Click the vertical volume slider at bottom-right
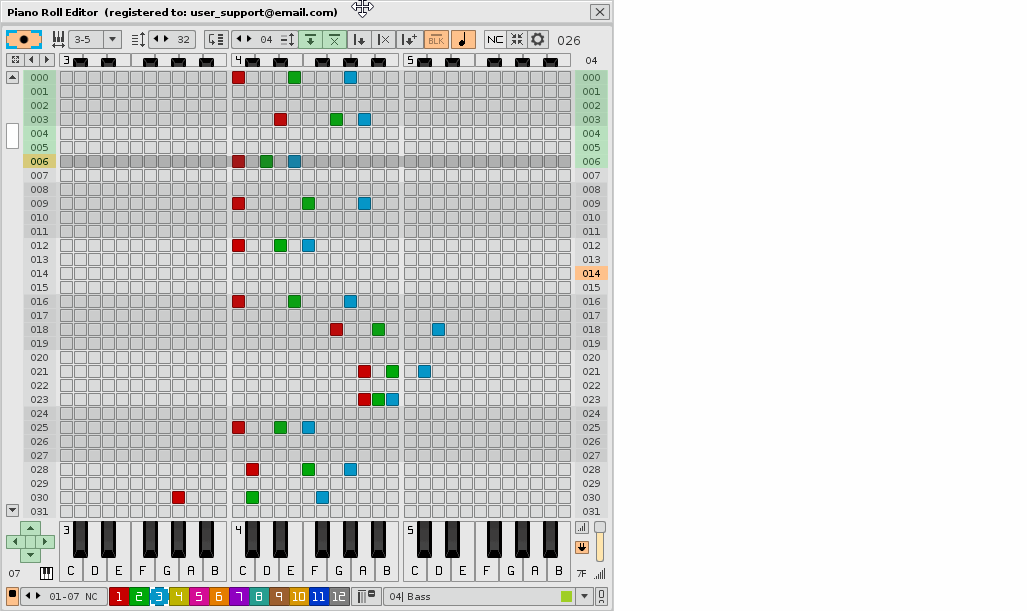The image size is (1027, 611). [x=600, y=543]
